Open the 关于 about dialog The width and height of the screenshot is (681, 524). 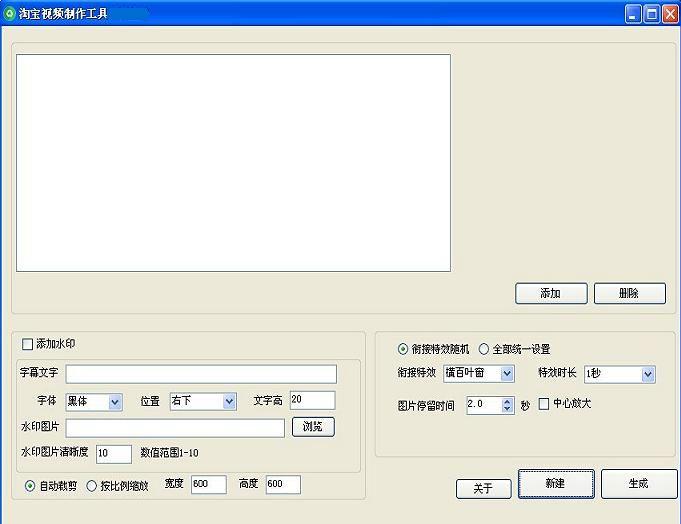(483, 489)
